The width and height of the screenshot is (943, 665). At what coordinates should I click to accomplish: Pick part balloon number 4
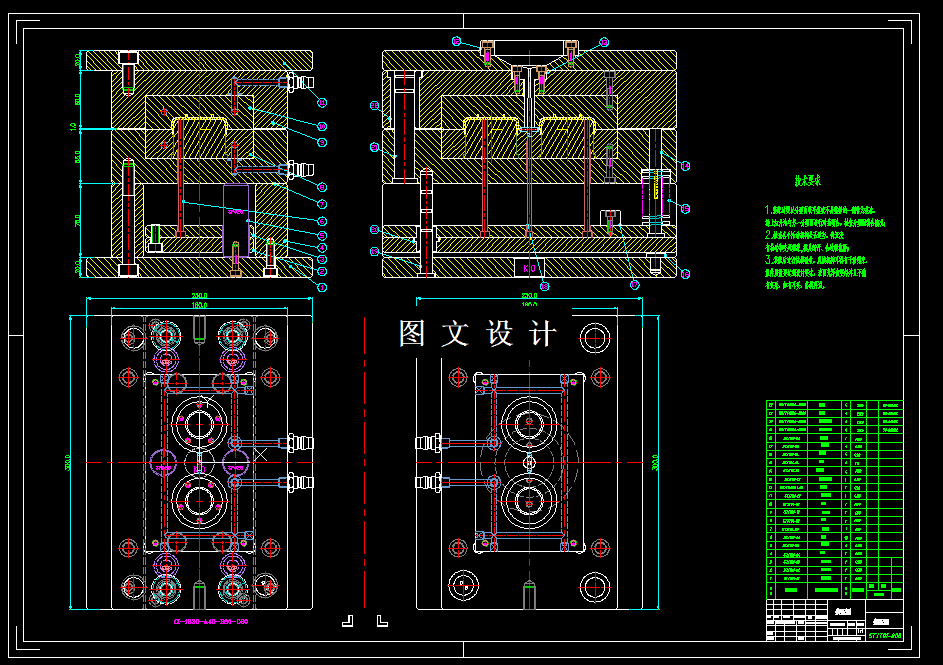pos(322,247)
